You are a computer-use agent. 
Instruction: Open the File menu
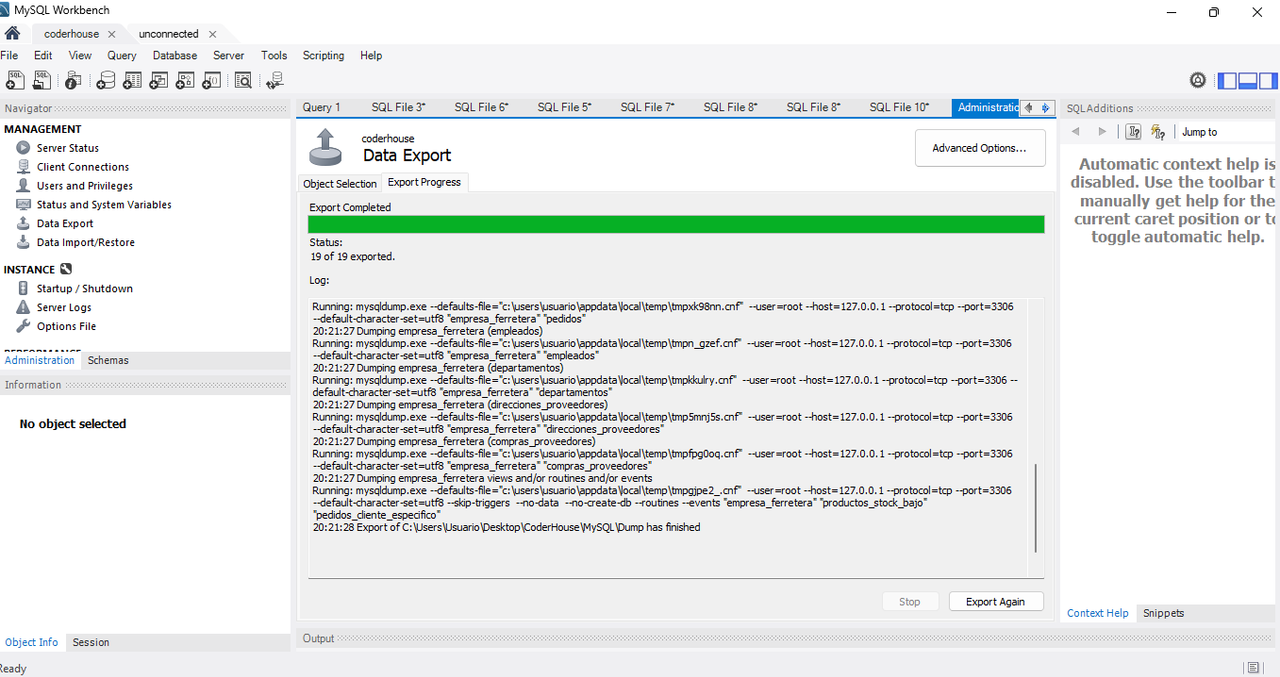(9, 56)
